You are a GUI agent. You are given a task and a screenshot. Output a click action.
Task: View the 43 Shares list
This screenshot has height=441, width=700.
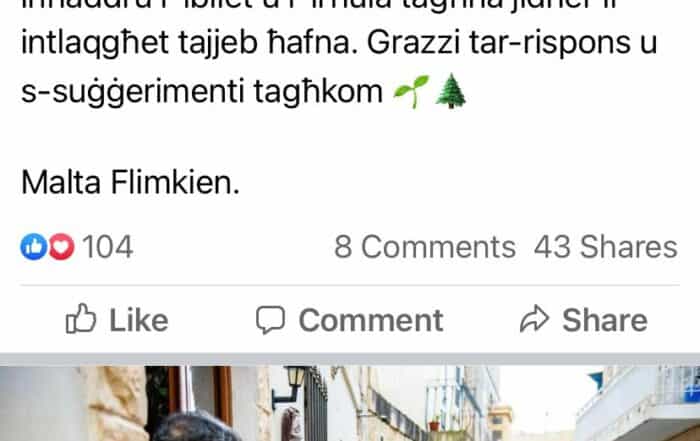[x=606, y=247]
